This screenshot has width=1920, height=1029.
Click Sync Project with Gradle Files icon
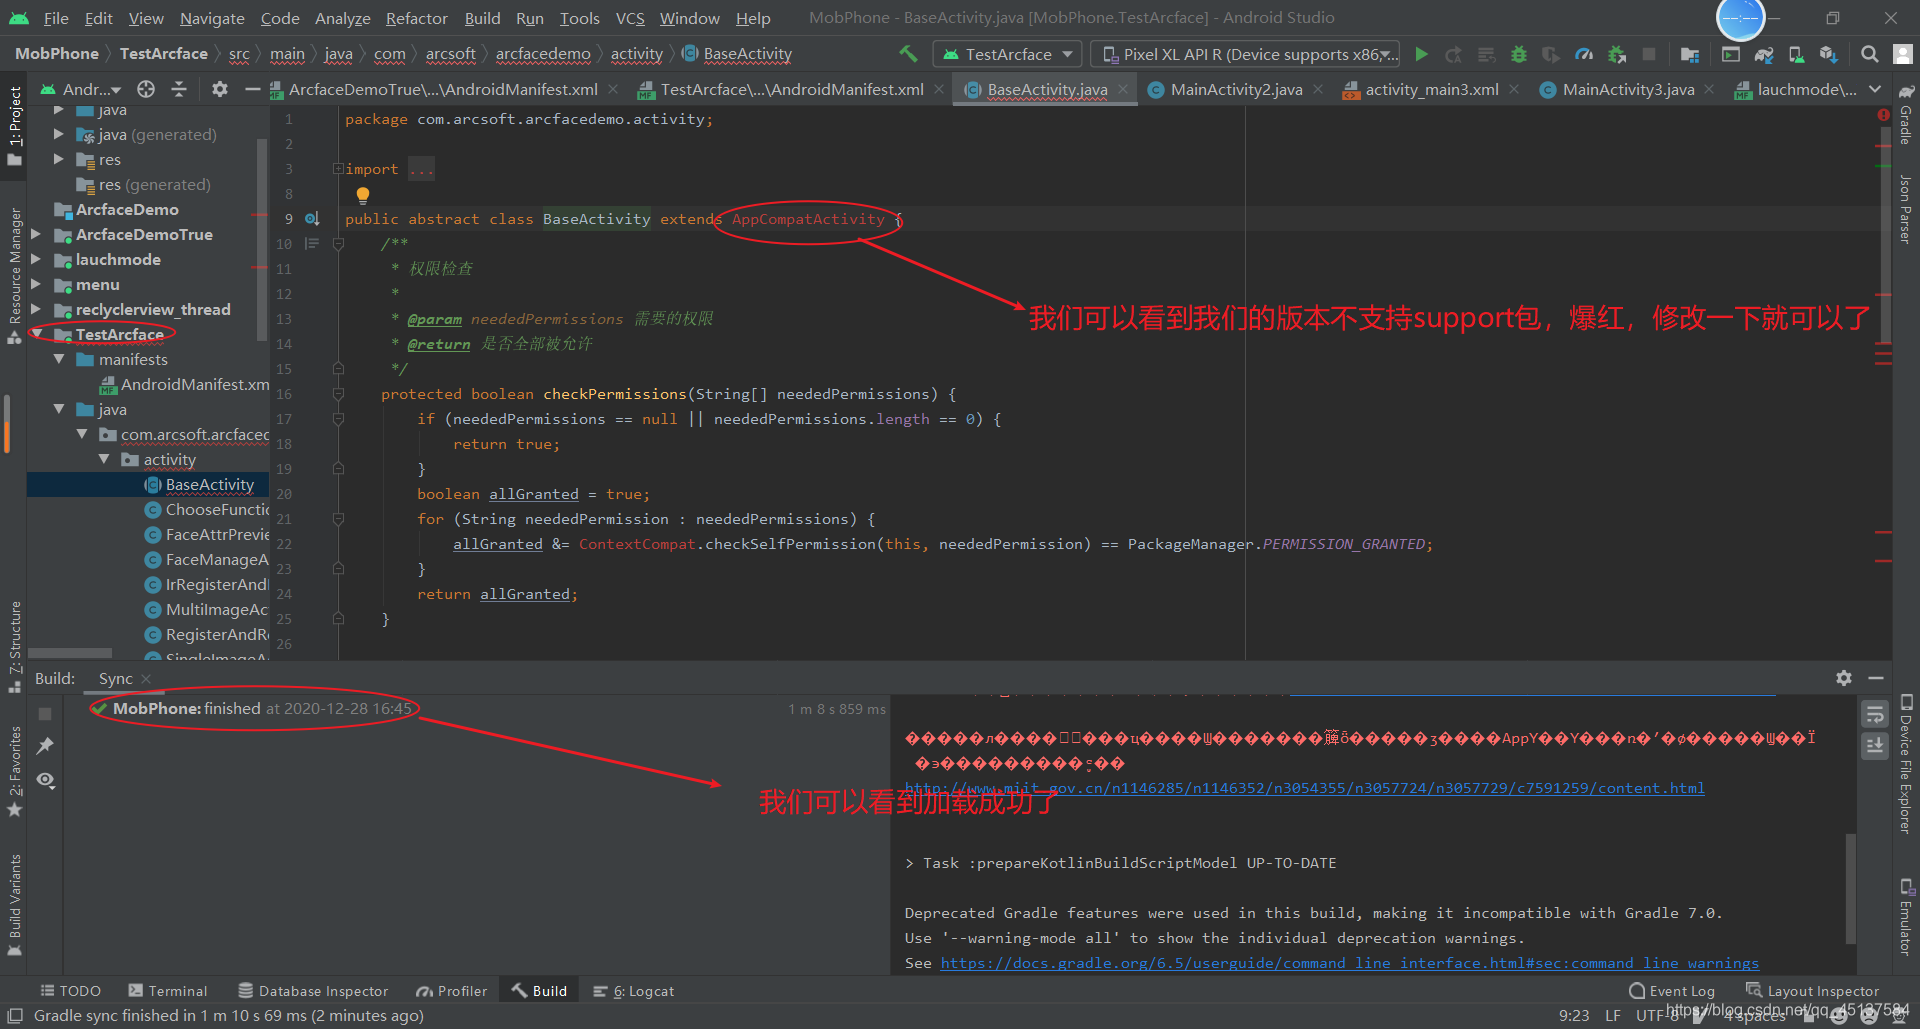click(x=1764, y=54)
